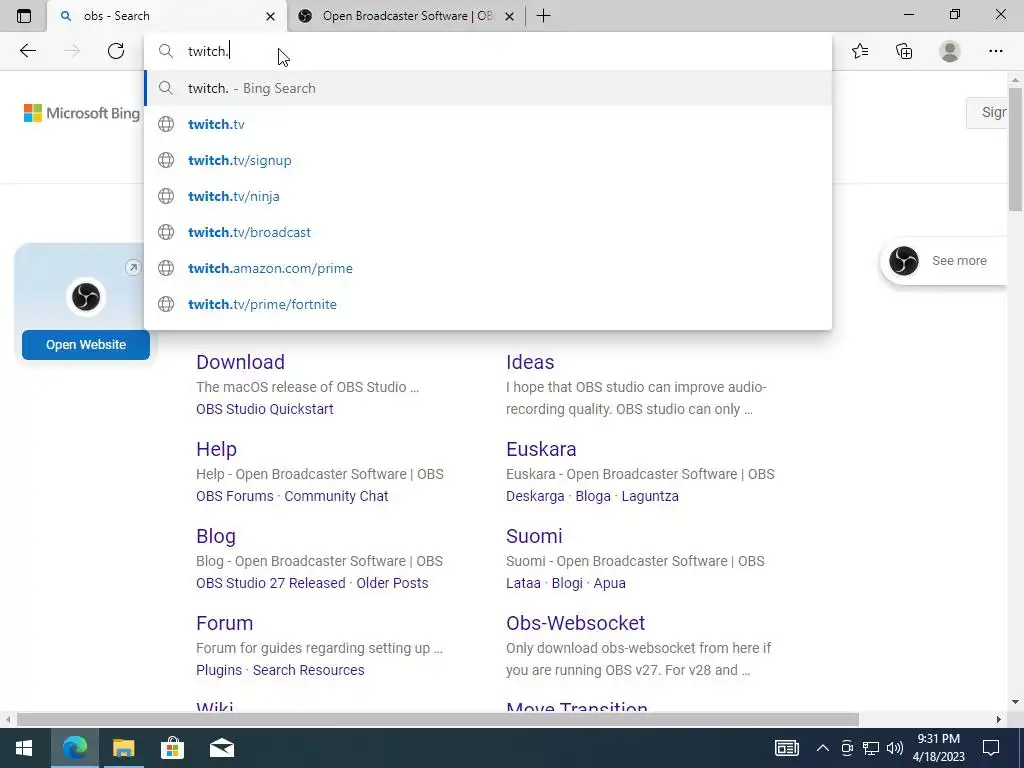Click the Microsoft Edge taskbar icon
The image size is (1024, 768).
tap(74, 748)
